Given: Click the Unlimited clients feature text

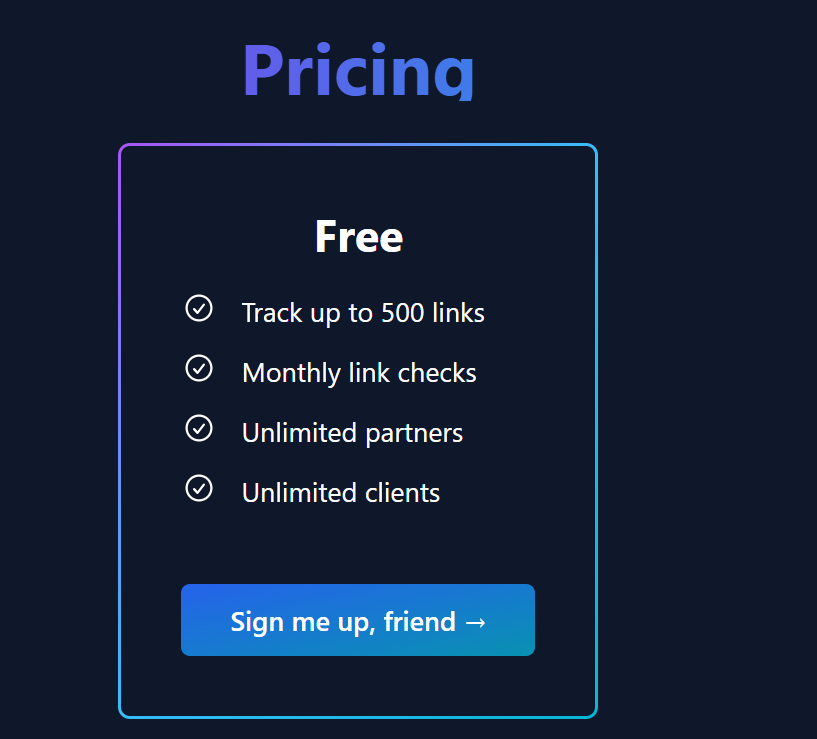Looking at the screenshot, I should pos(341,493).
